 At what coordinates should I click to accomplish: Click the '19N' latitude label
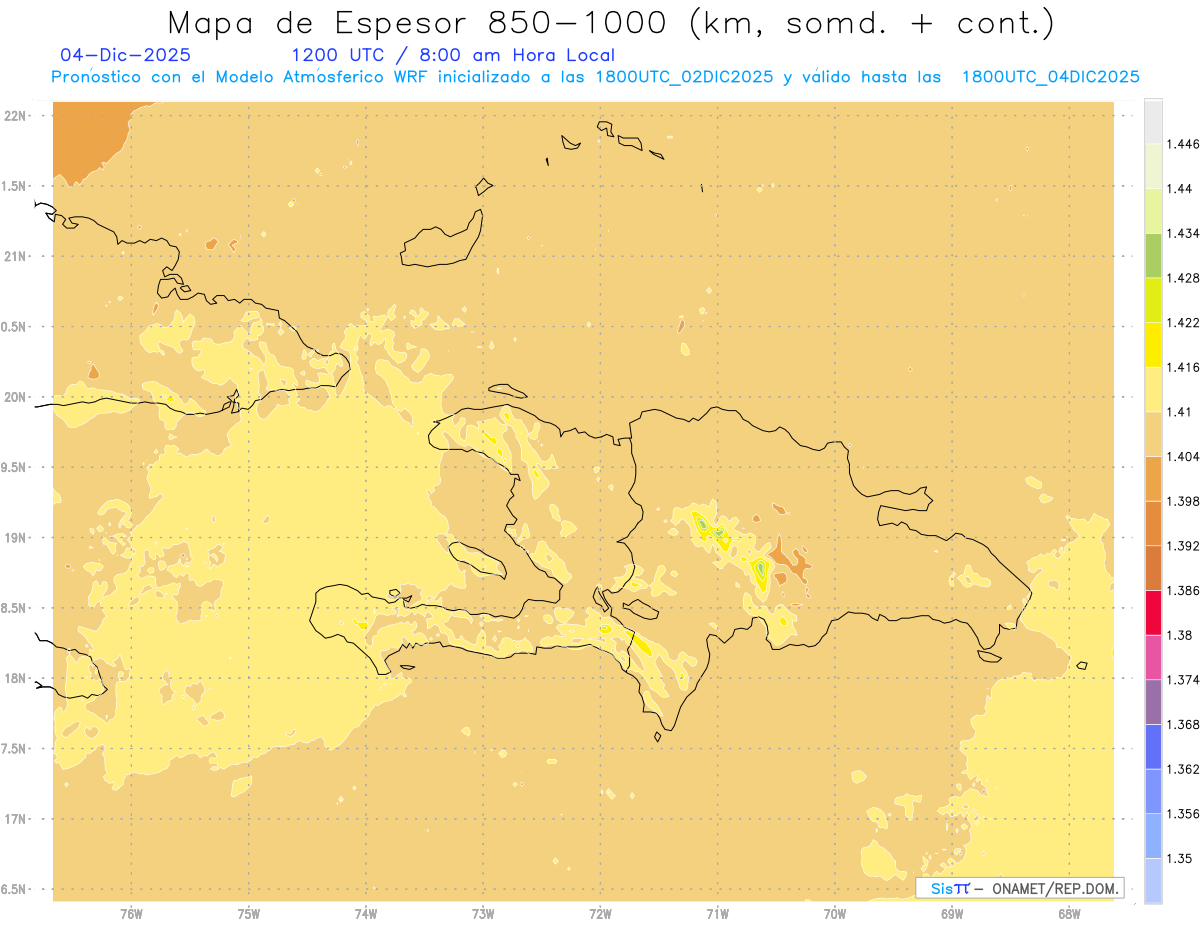[17, 538]
